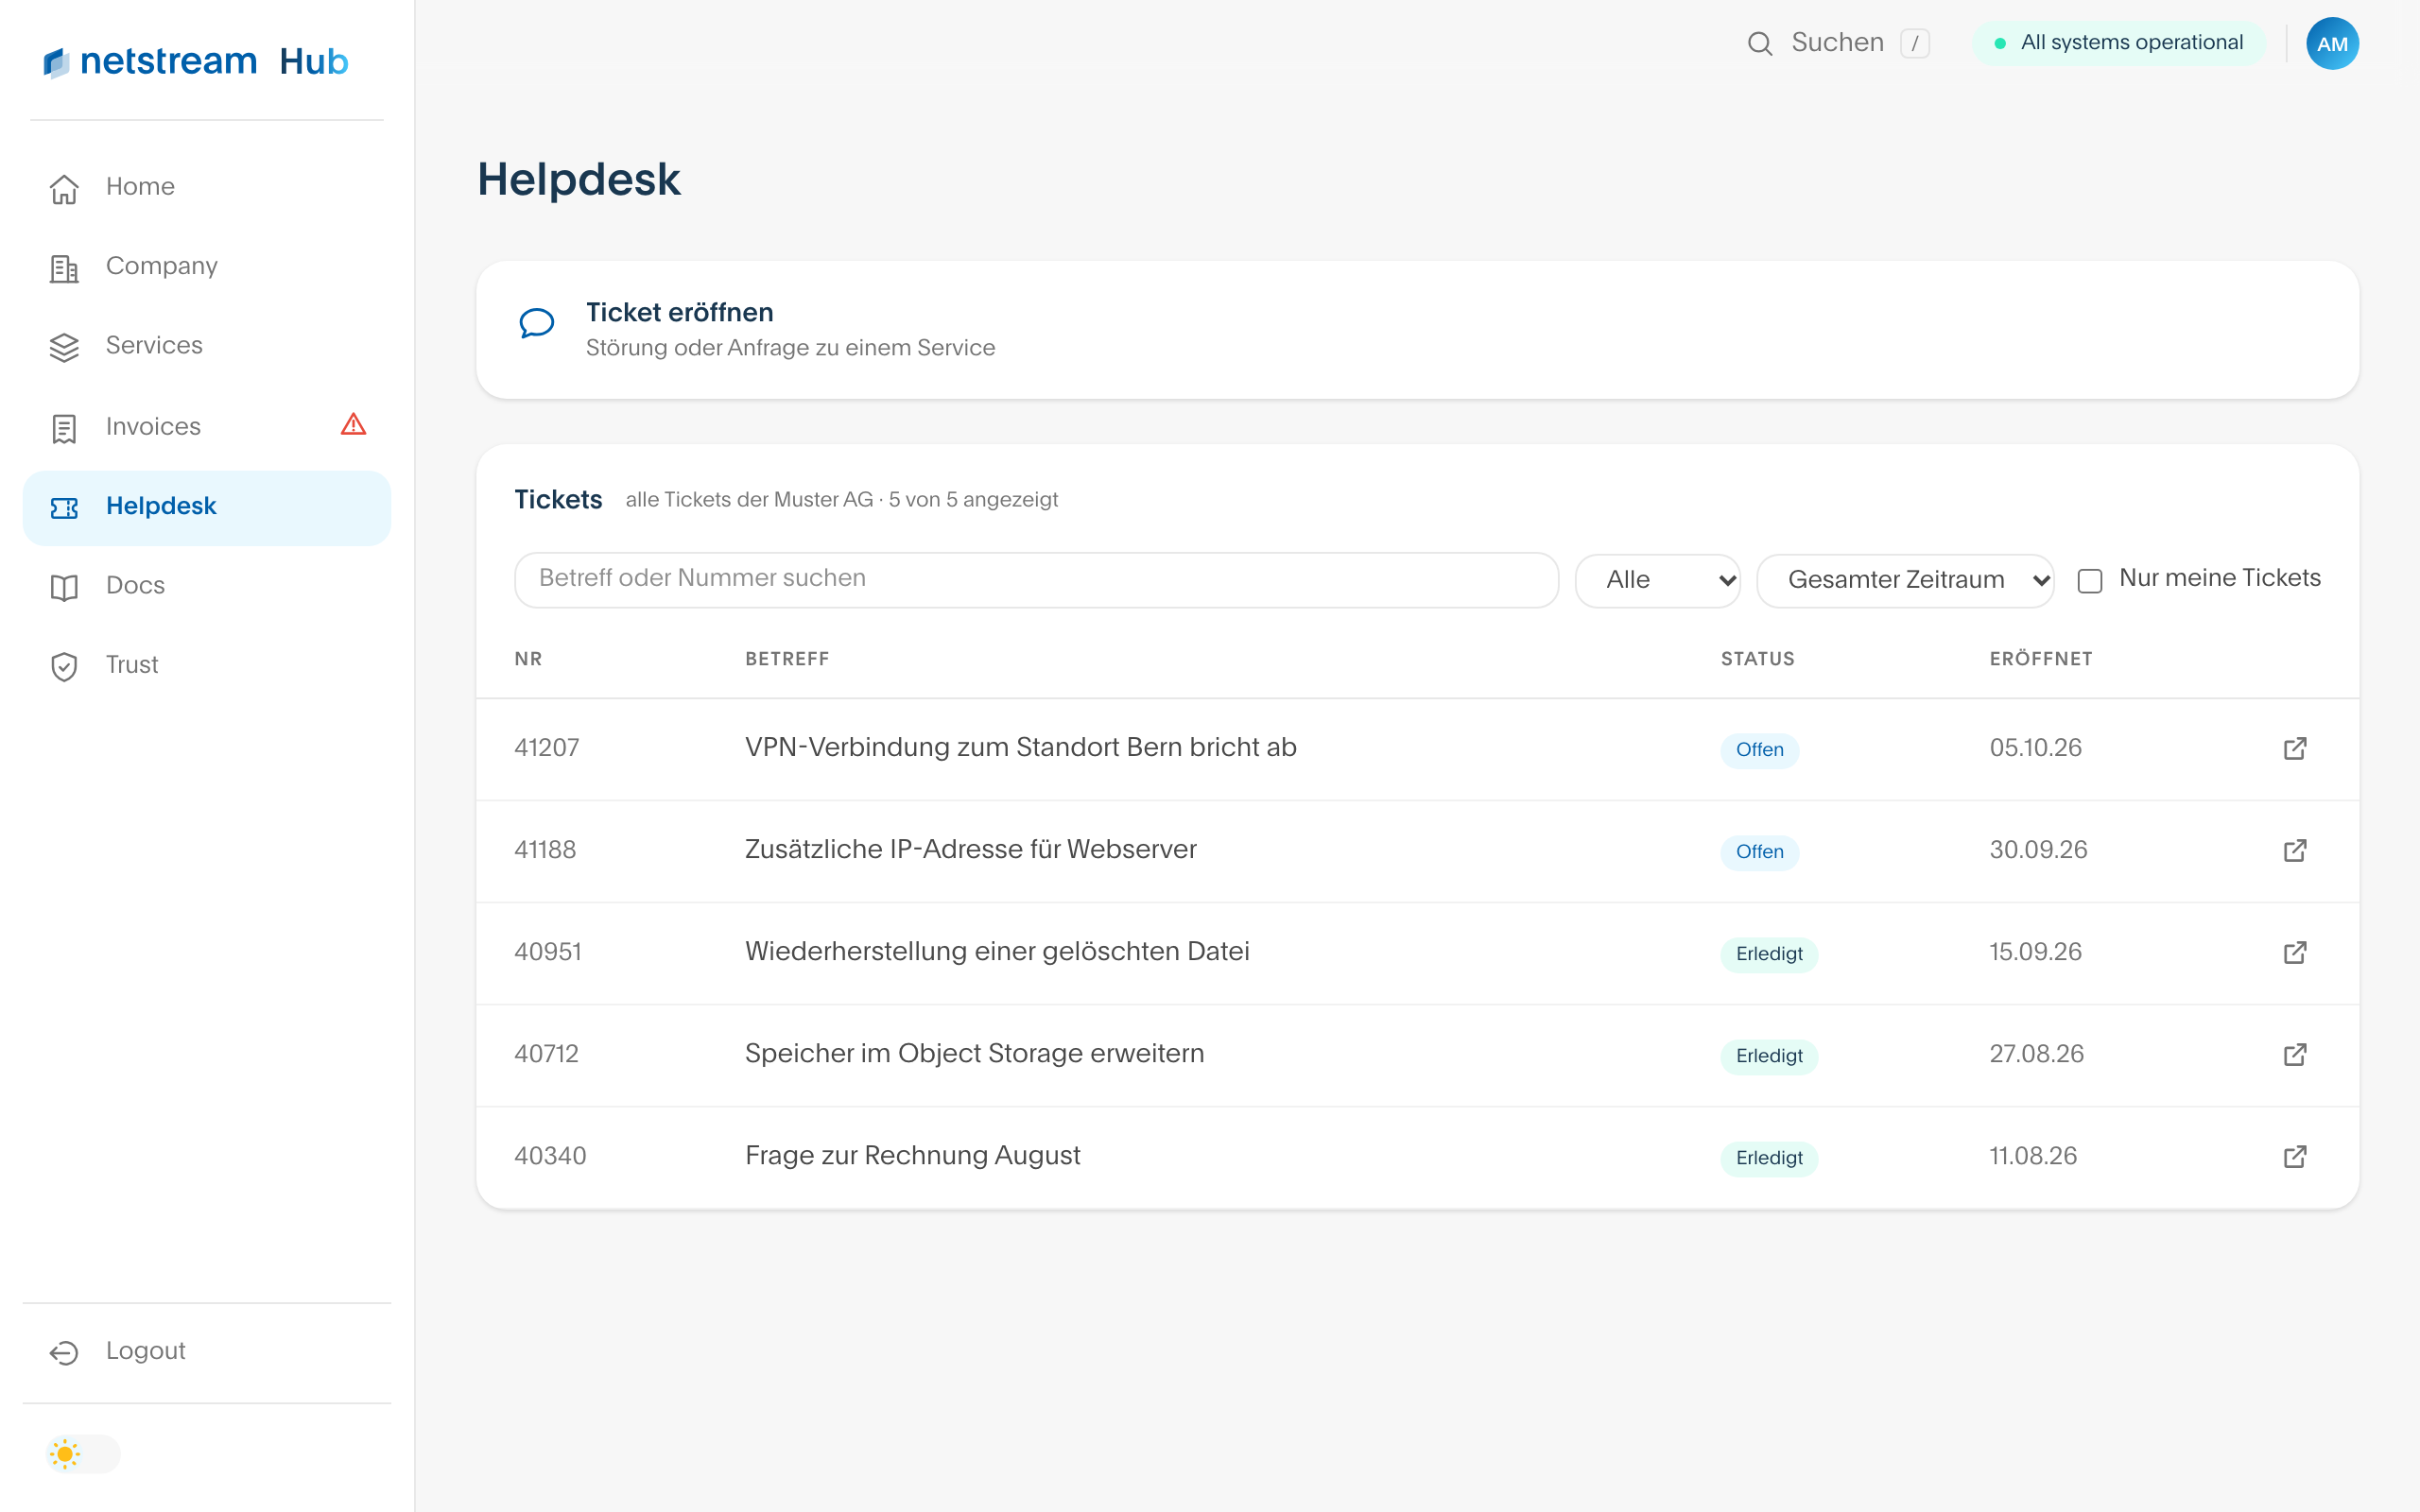
Task: Click the magnifier search icon in header
Action: 1759,43
